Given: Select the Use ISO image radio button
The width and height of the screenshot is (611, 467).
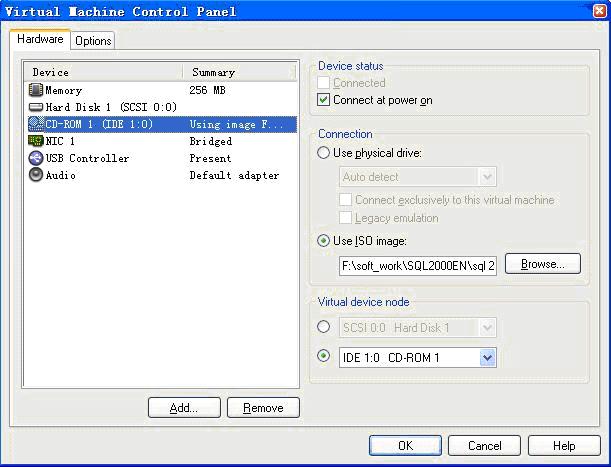Looking at the screenshot, I should coord(323,240).
